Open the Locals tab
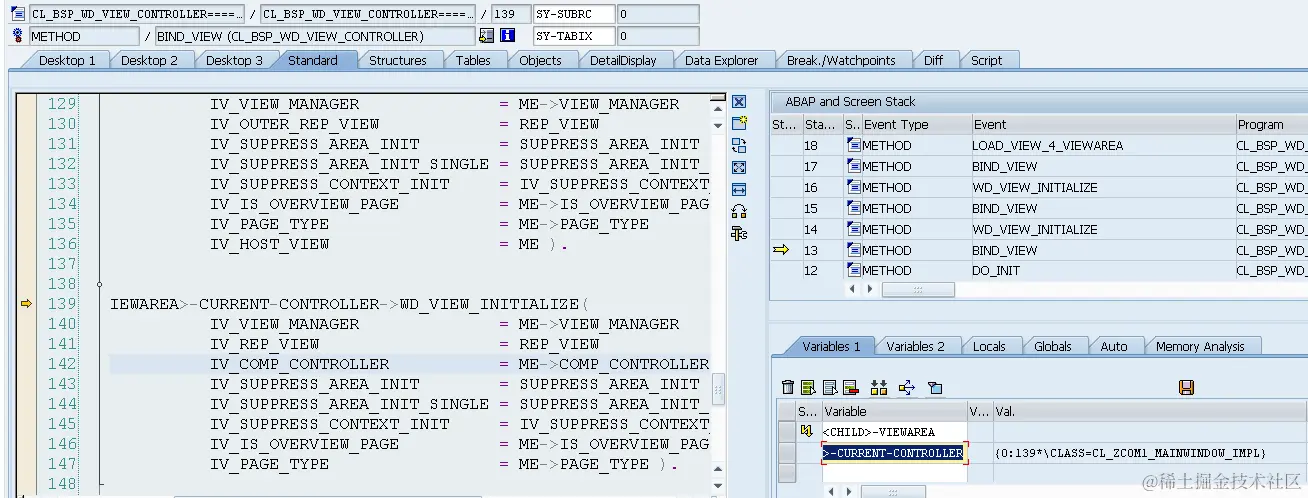This screenshot has width=1308, height=498. pos(989,346)
